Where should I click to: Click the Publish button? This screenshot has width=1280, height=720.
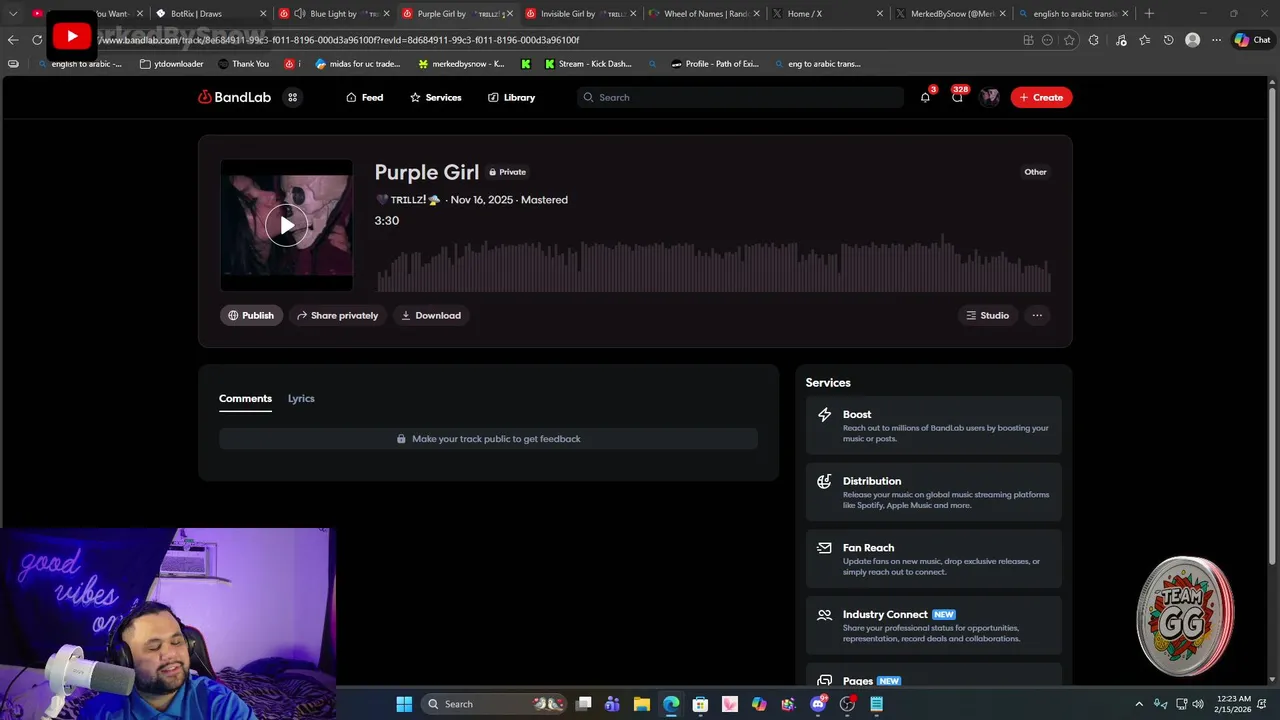pyautogui.click(x=251, y=315)
